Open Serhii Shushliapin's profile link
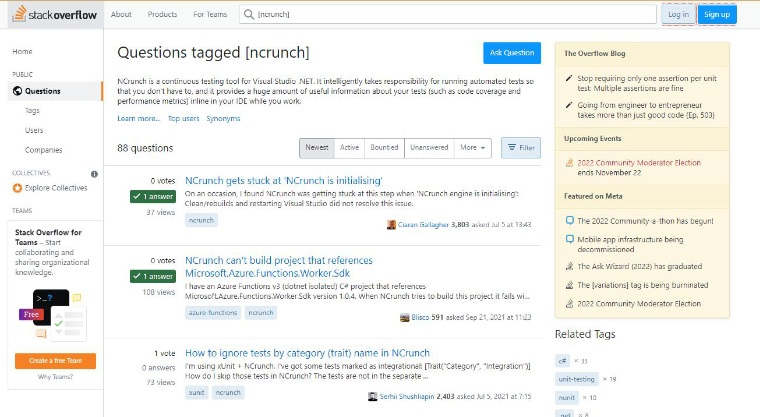760x417 pixels. point(407,397)
